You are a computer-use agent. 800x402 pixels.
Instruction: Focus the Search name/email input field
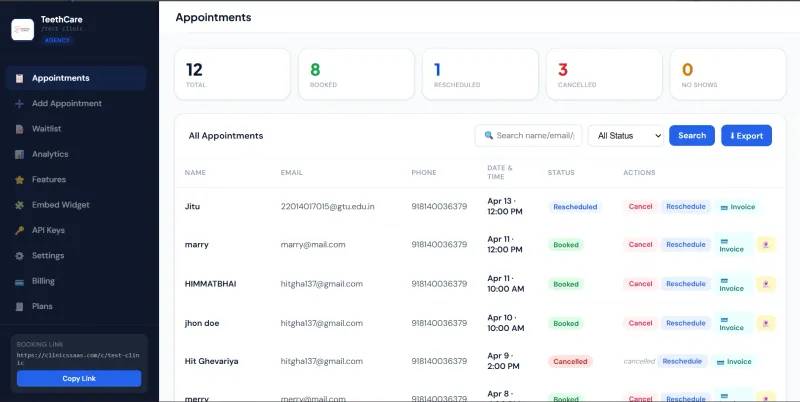pyautogui.click(x=529, y=136)
